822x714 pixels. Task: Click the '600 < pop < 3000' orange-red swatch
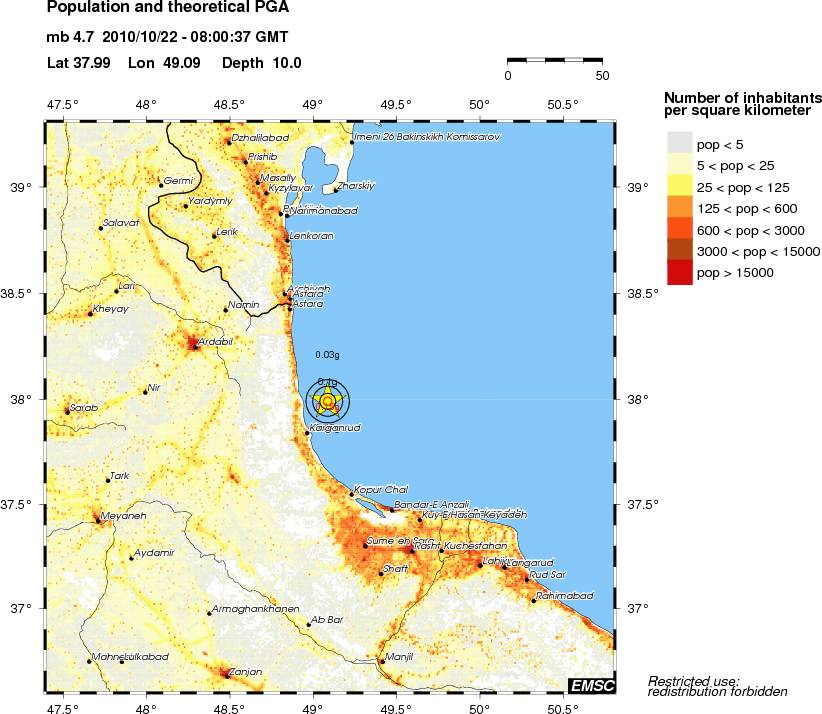[679, 230]
